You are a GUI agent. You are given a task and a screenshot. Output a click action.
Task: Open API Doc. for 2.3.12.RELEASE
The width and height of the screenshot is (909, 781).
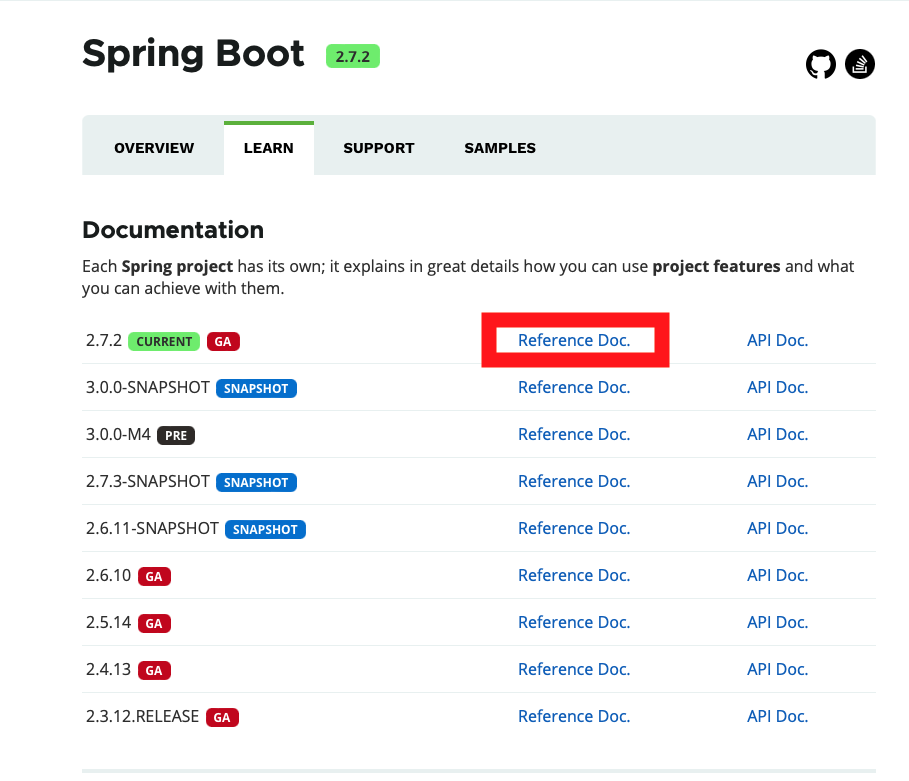tap(777, 715)
